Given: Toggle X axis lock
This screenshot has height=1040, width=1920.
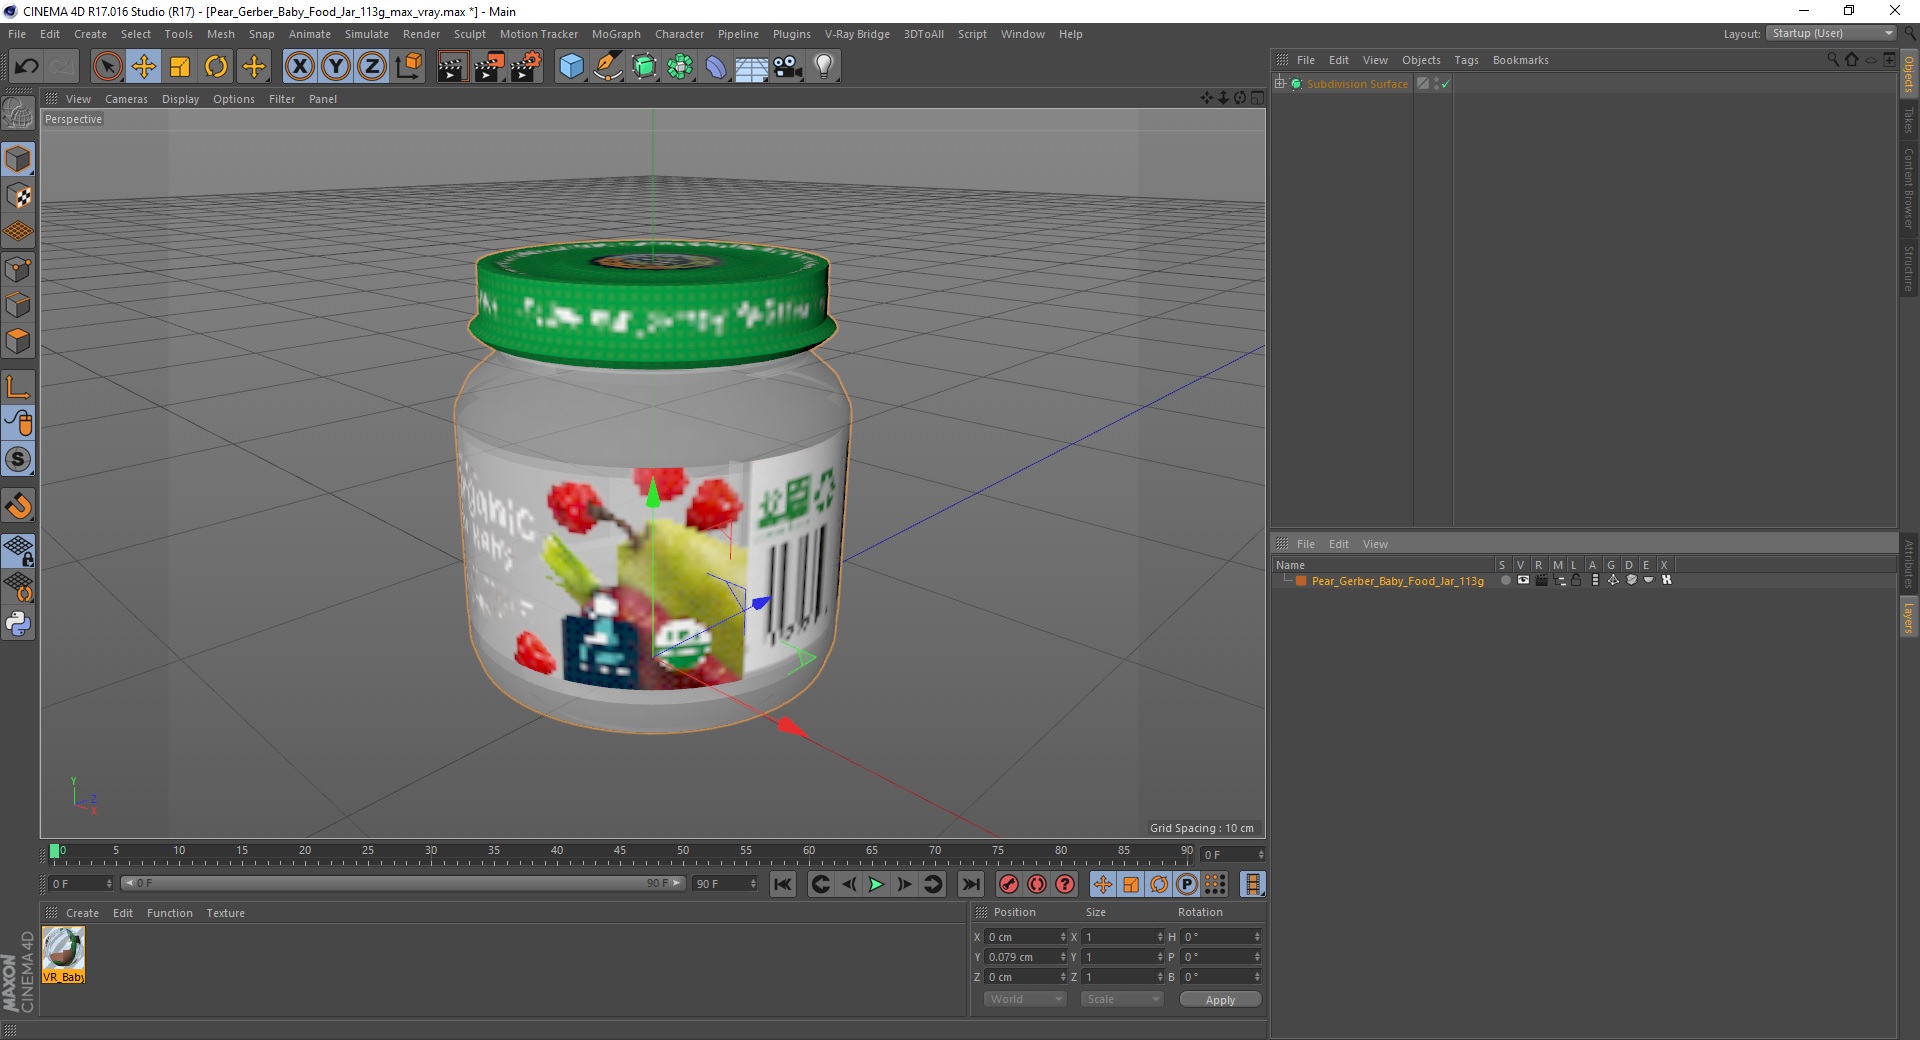Looking at the screenshot, I should pos(299,67).
